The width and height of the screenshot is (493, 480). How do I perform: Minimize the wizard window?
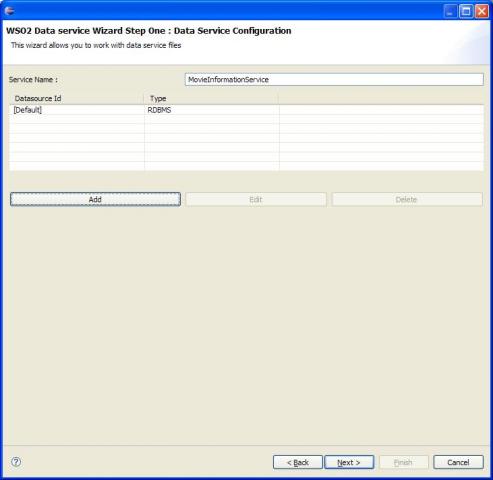451,11
